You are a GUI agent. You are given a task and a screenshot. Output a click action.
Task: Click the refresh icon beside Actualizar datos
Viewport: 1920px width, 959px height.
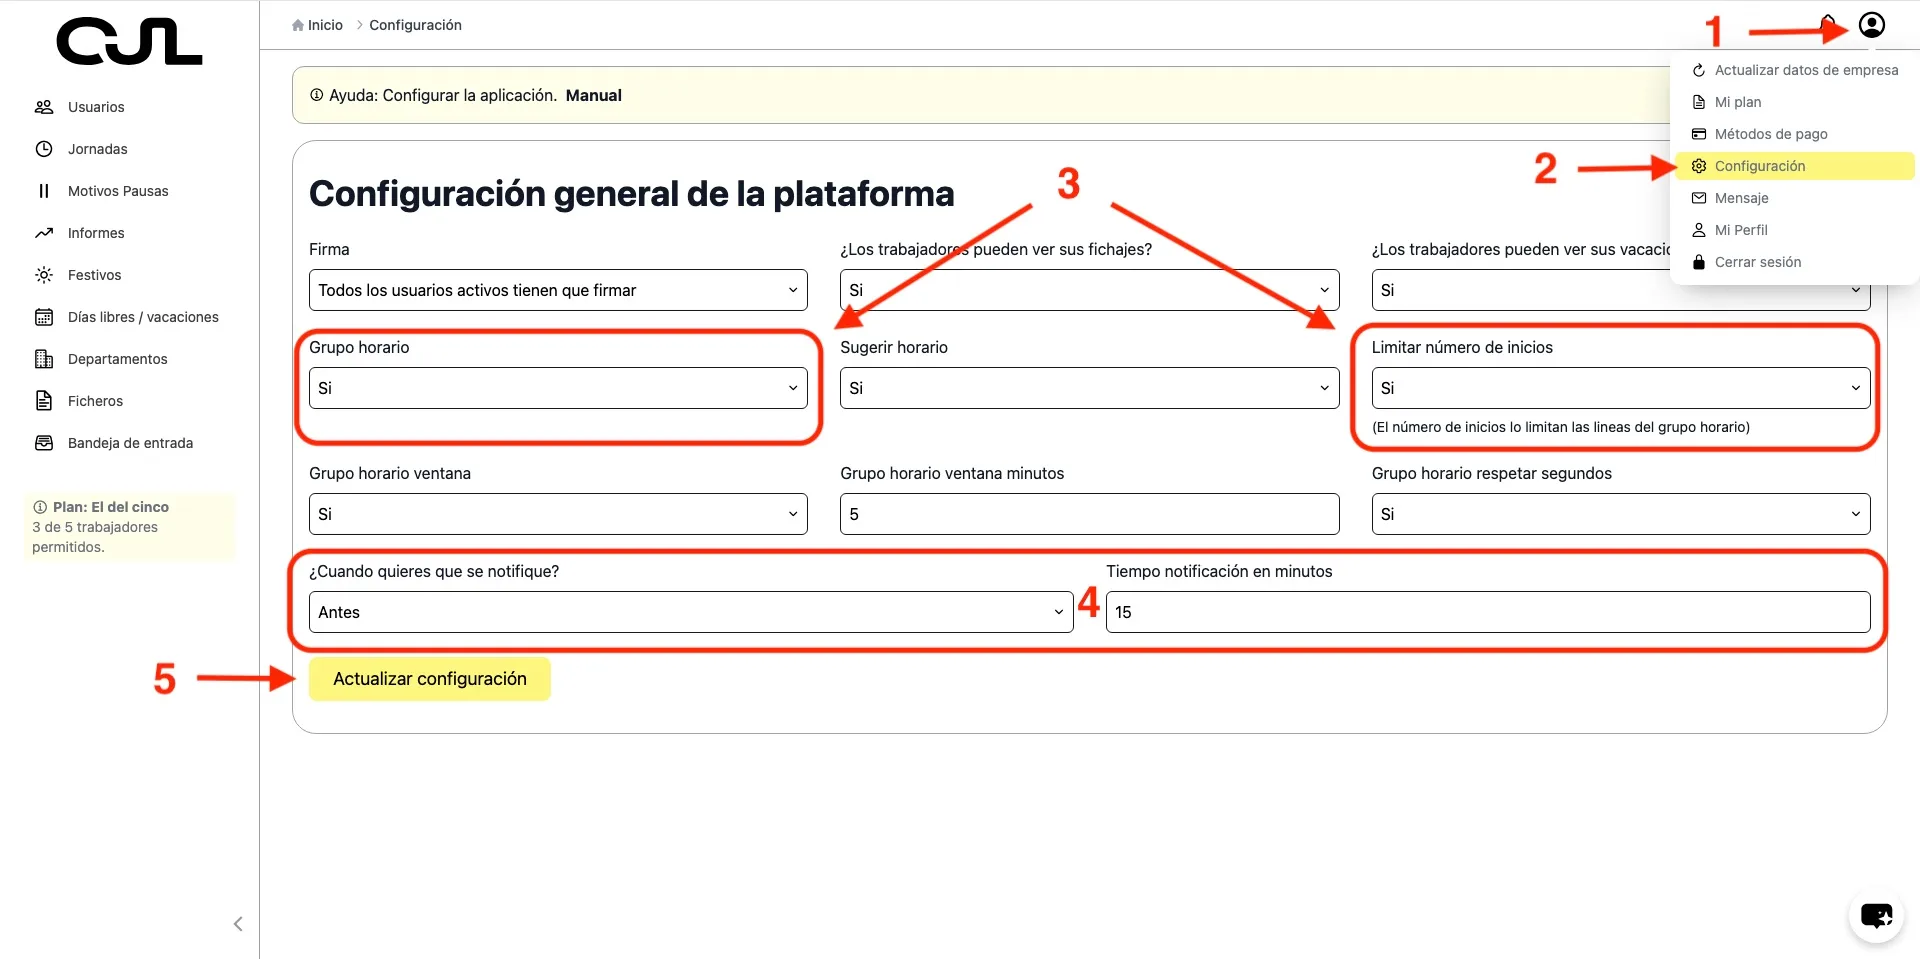click(x=1699, y=70)
